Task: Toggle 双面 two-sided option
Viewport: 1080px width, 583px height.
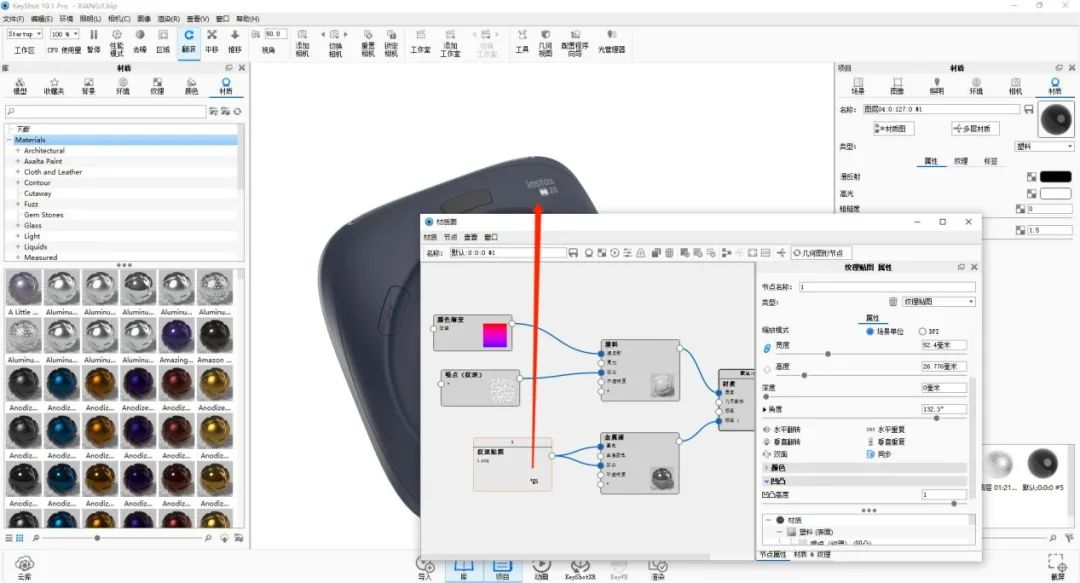Action: 775,454
